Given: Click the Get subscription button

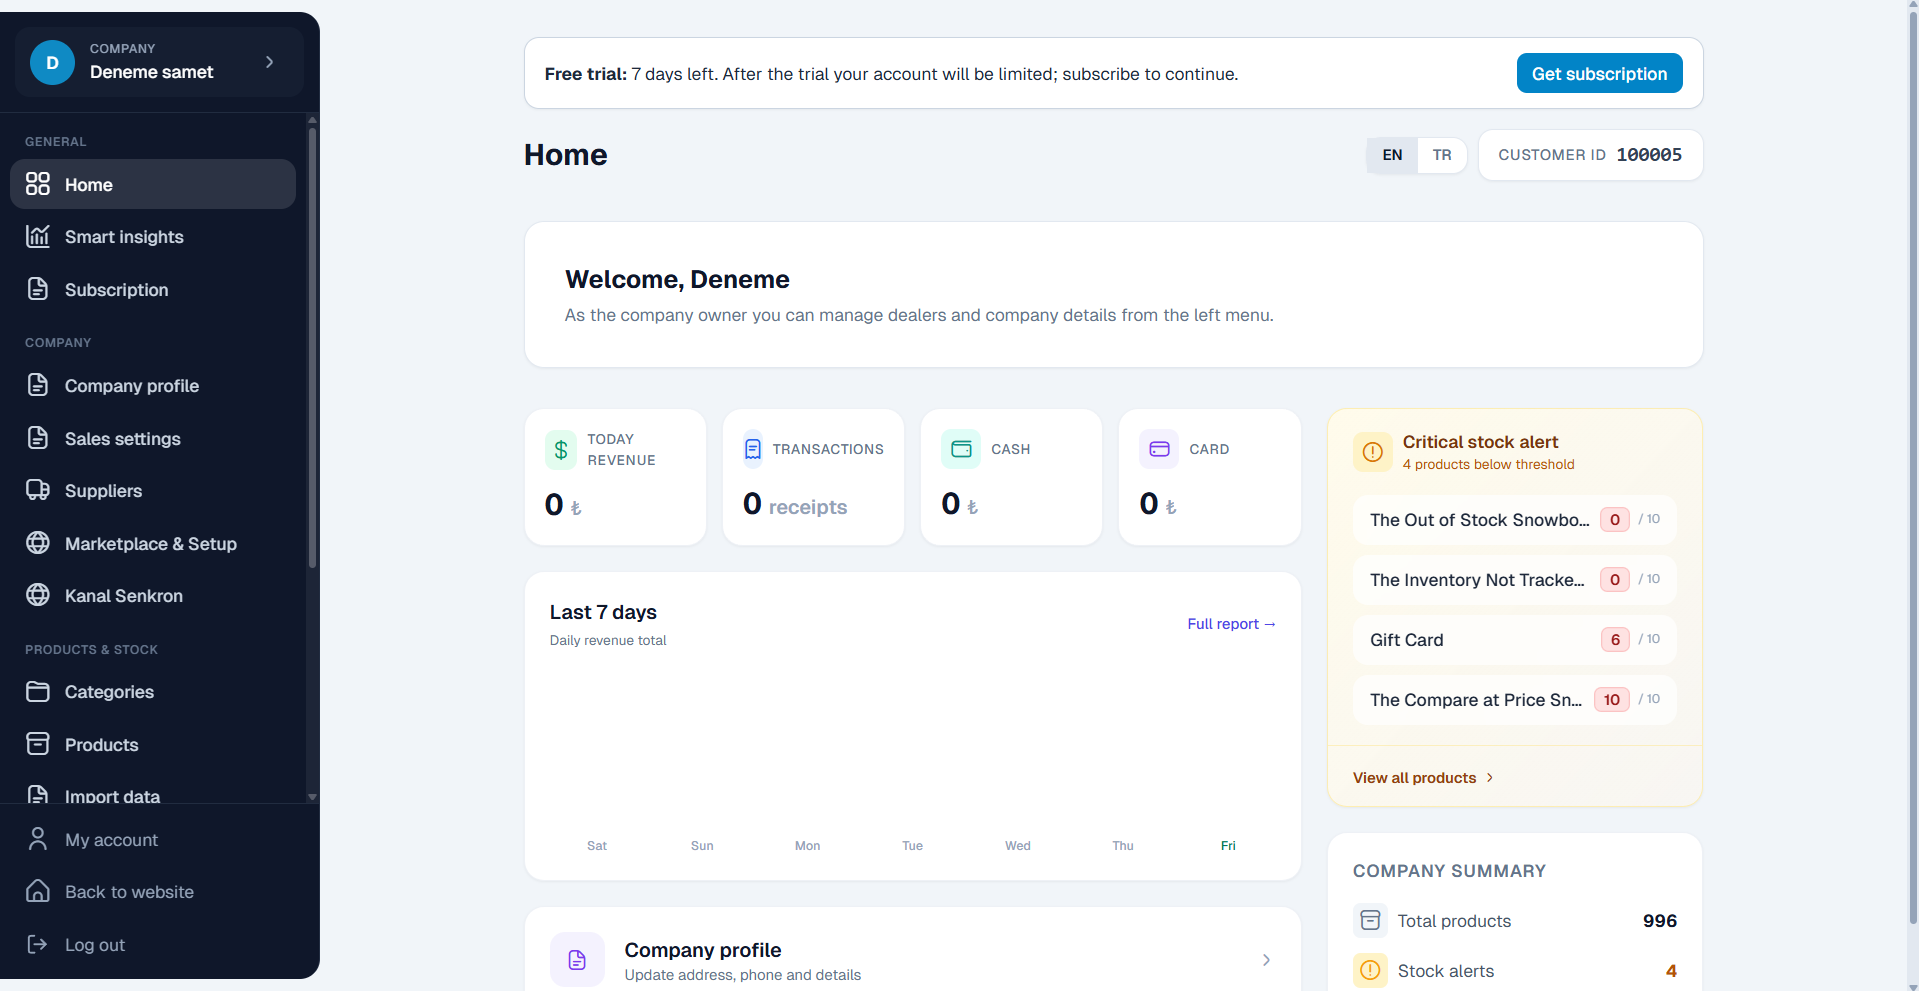Looking at the screenshot, I should 1598,73.
